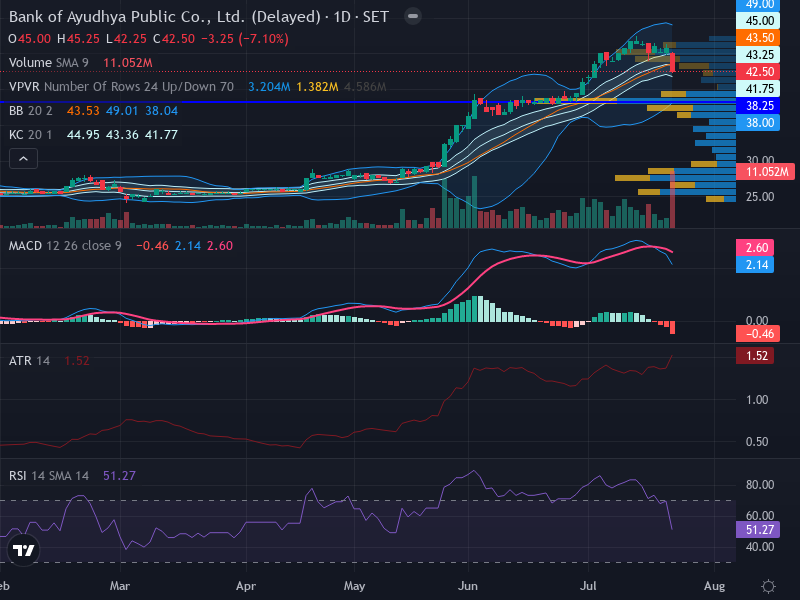800x600 pixels.
Task: Click the KC upper value 44.95 in legend
Action: point(83,135)
